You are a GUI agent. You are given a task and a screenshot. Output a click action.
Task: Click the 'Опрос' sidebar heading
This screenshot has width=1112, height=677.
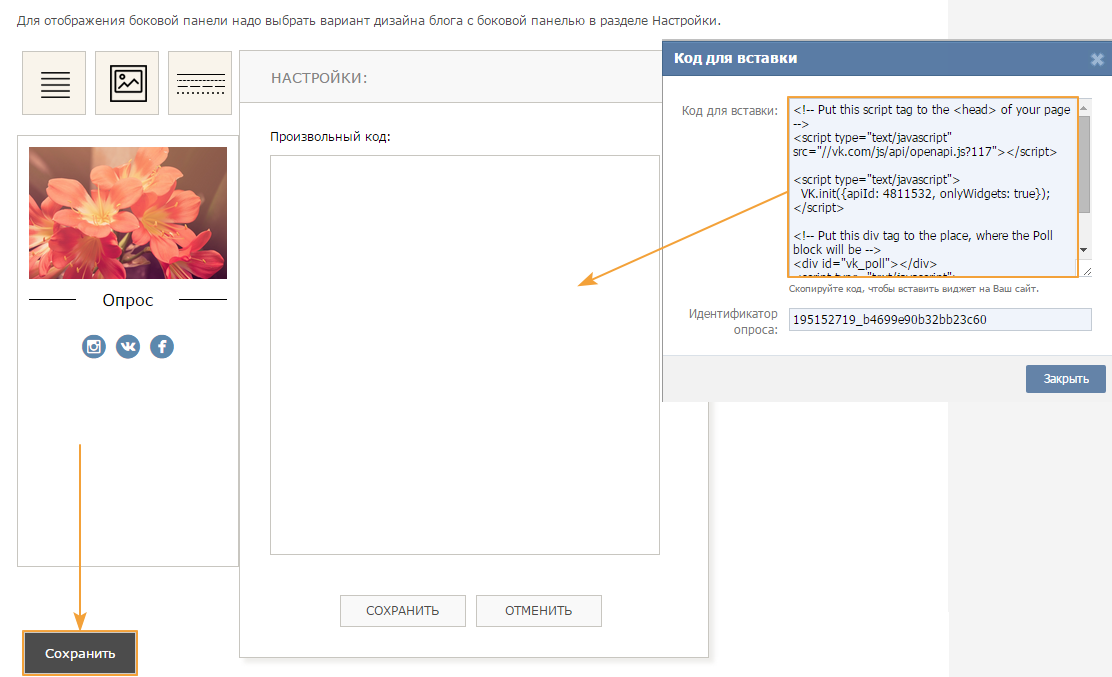pos(128,300)
